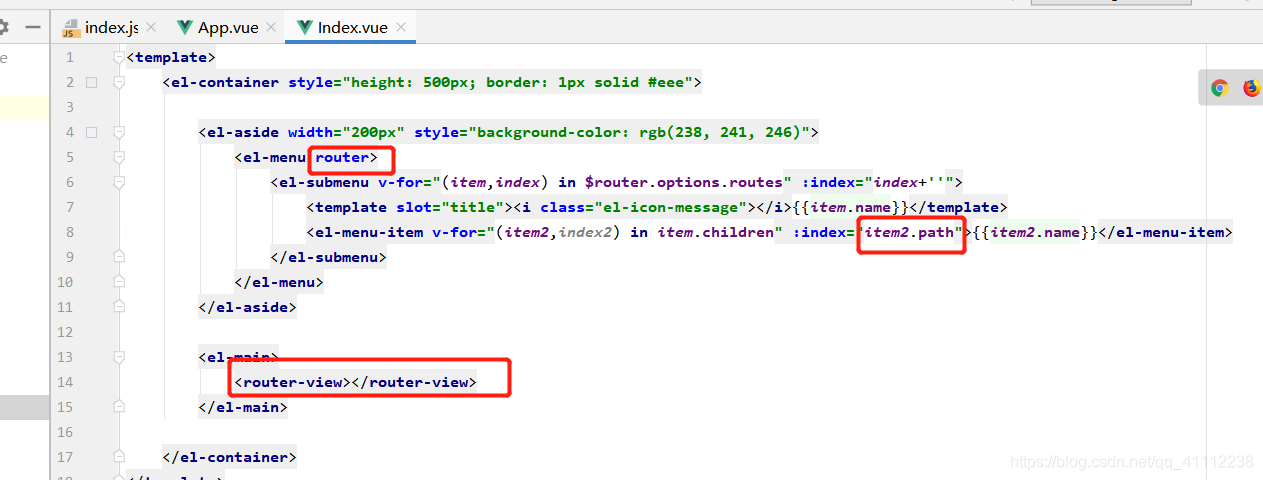This screenshot has height=480, width=1263.
Task: Fold at the closing el-container marker on line 17
Action: coord(120,457)
